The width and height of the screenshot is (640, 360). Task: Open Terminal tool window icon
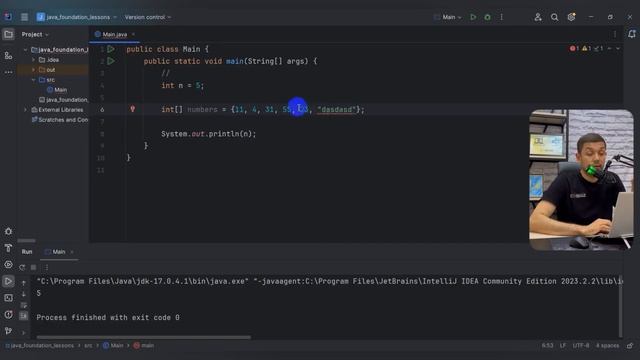[8, 298]
